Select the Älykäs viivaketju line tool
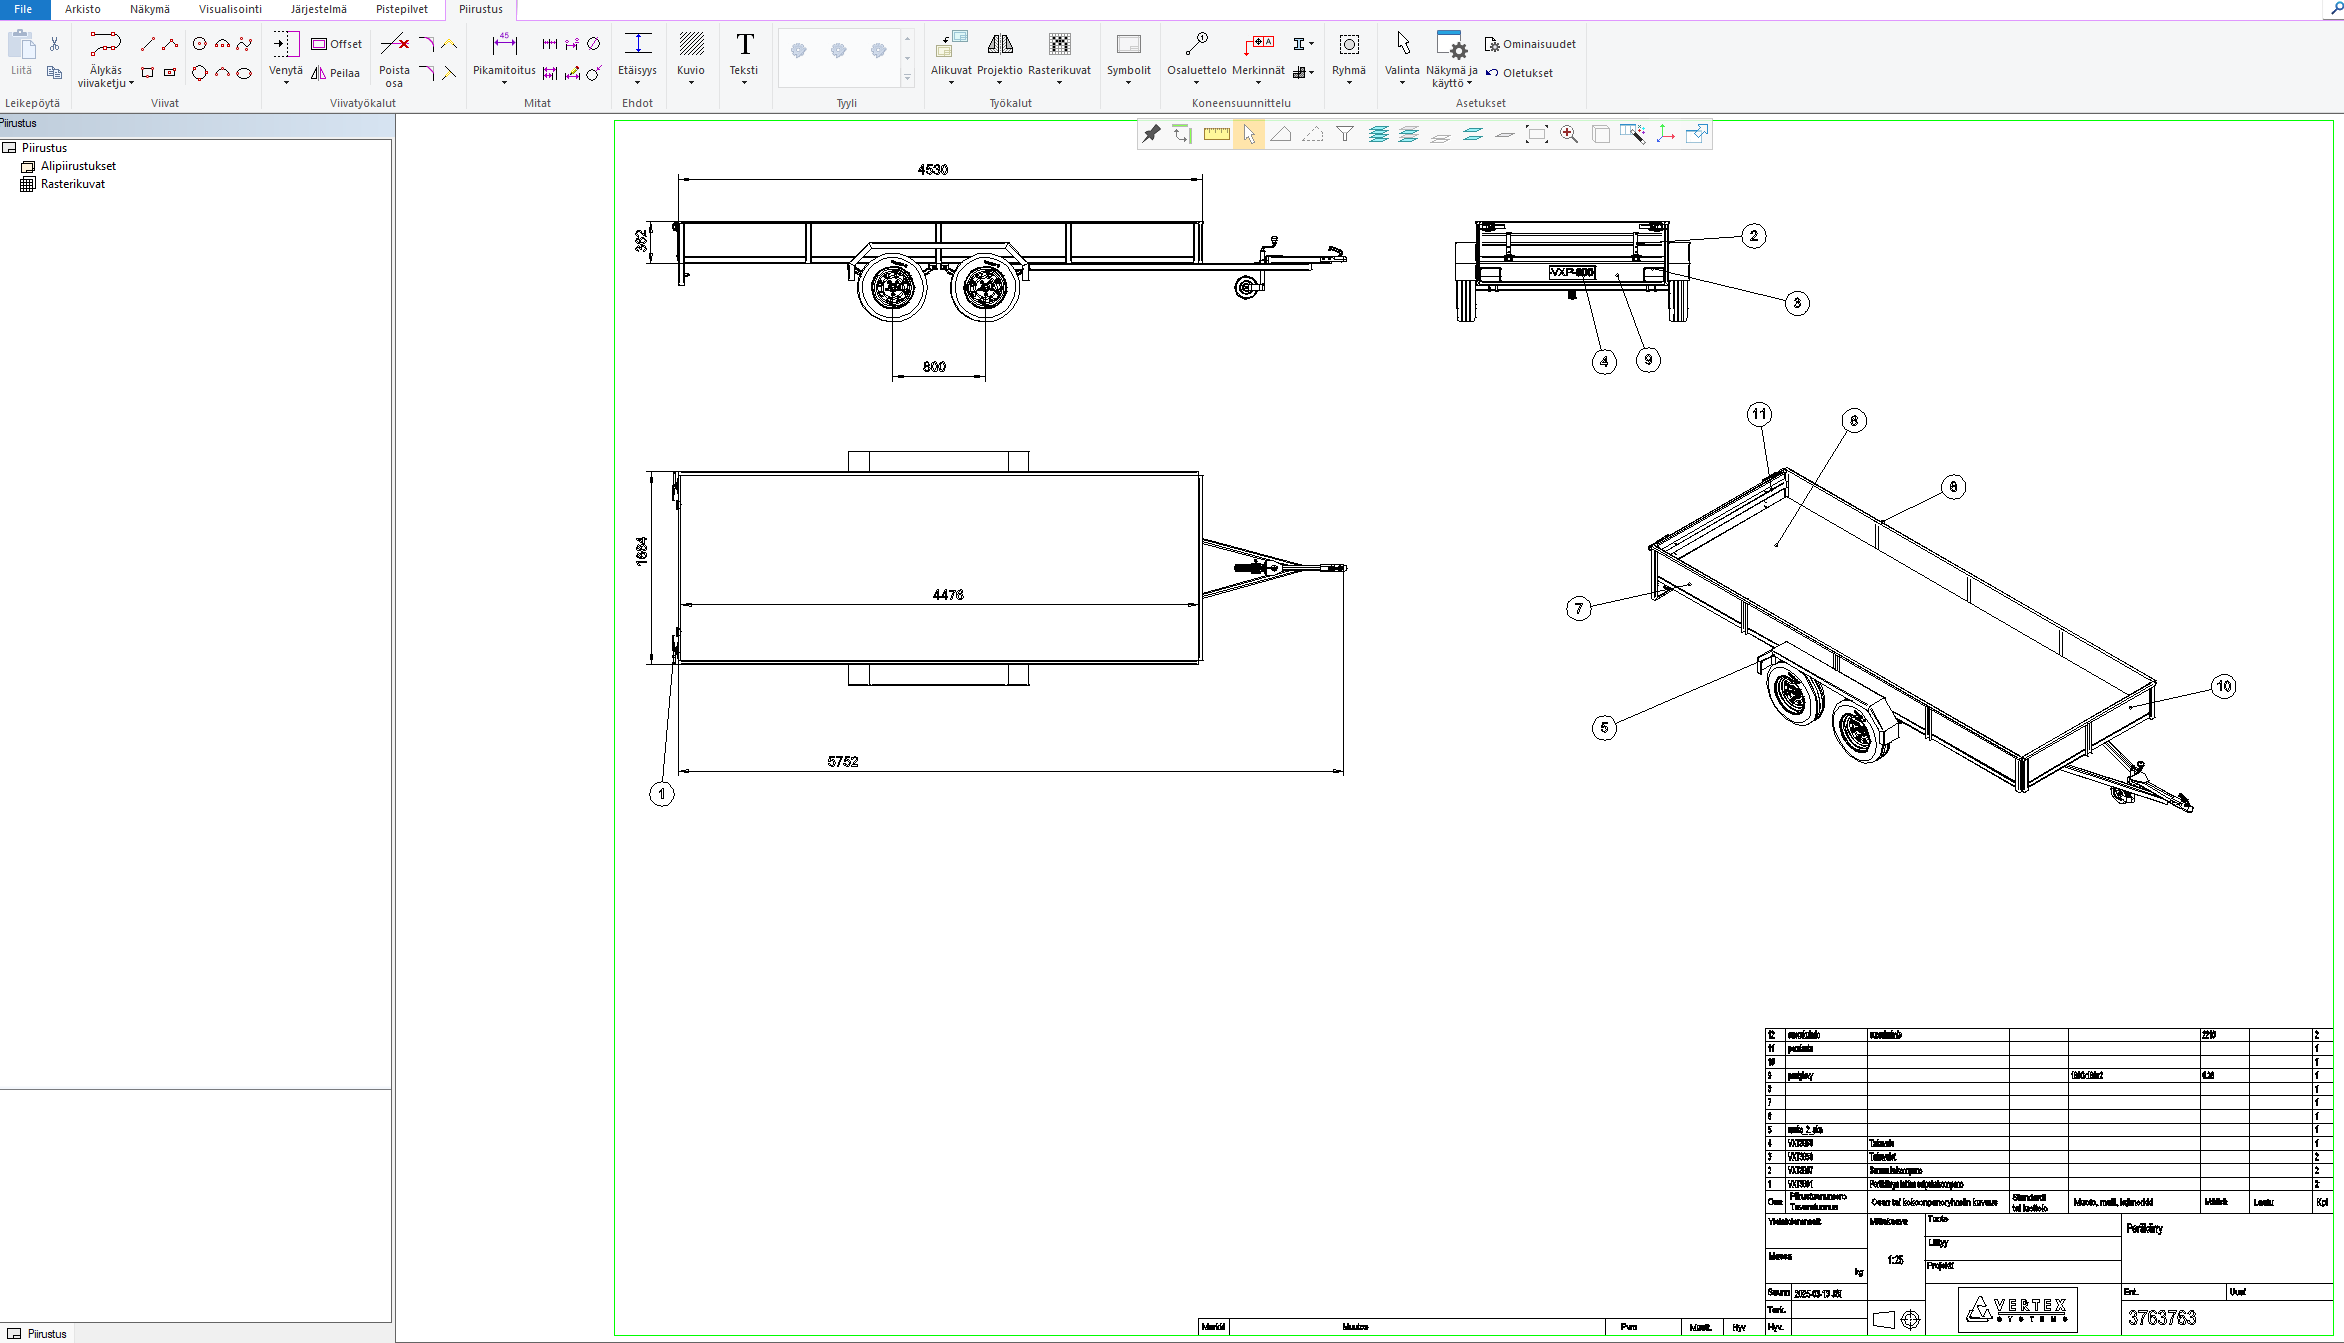The image size is (2344, 1343). (x=104, y=46)
